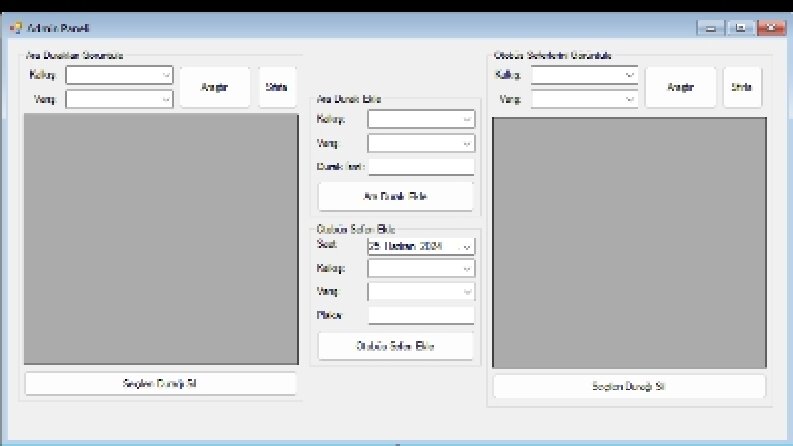Click the Admin Panel title bar app icon

pyautogui.click(x=15, y=28)
